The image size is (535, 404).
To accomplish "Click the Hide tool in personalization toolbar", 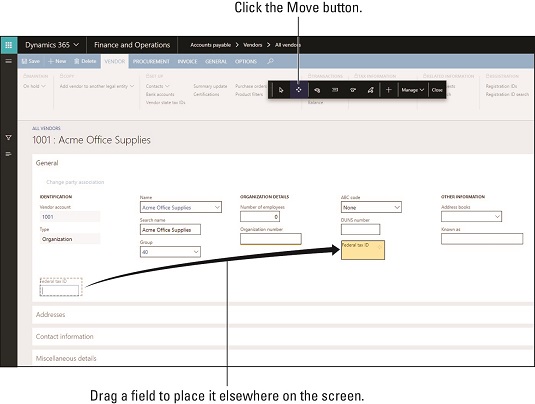I will [x=317, y=90].
